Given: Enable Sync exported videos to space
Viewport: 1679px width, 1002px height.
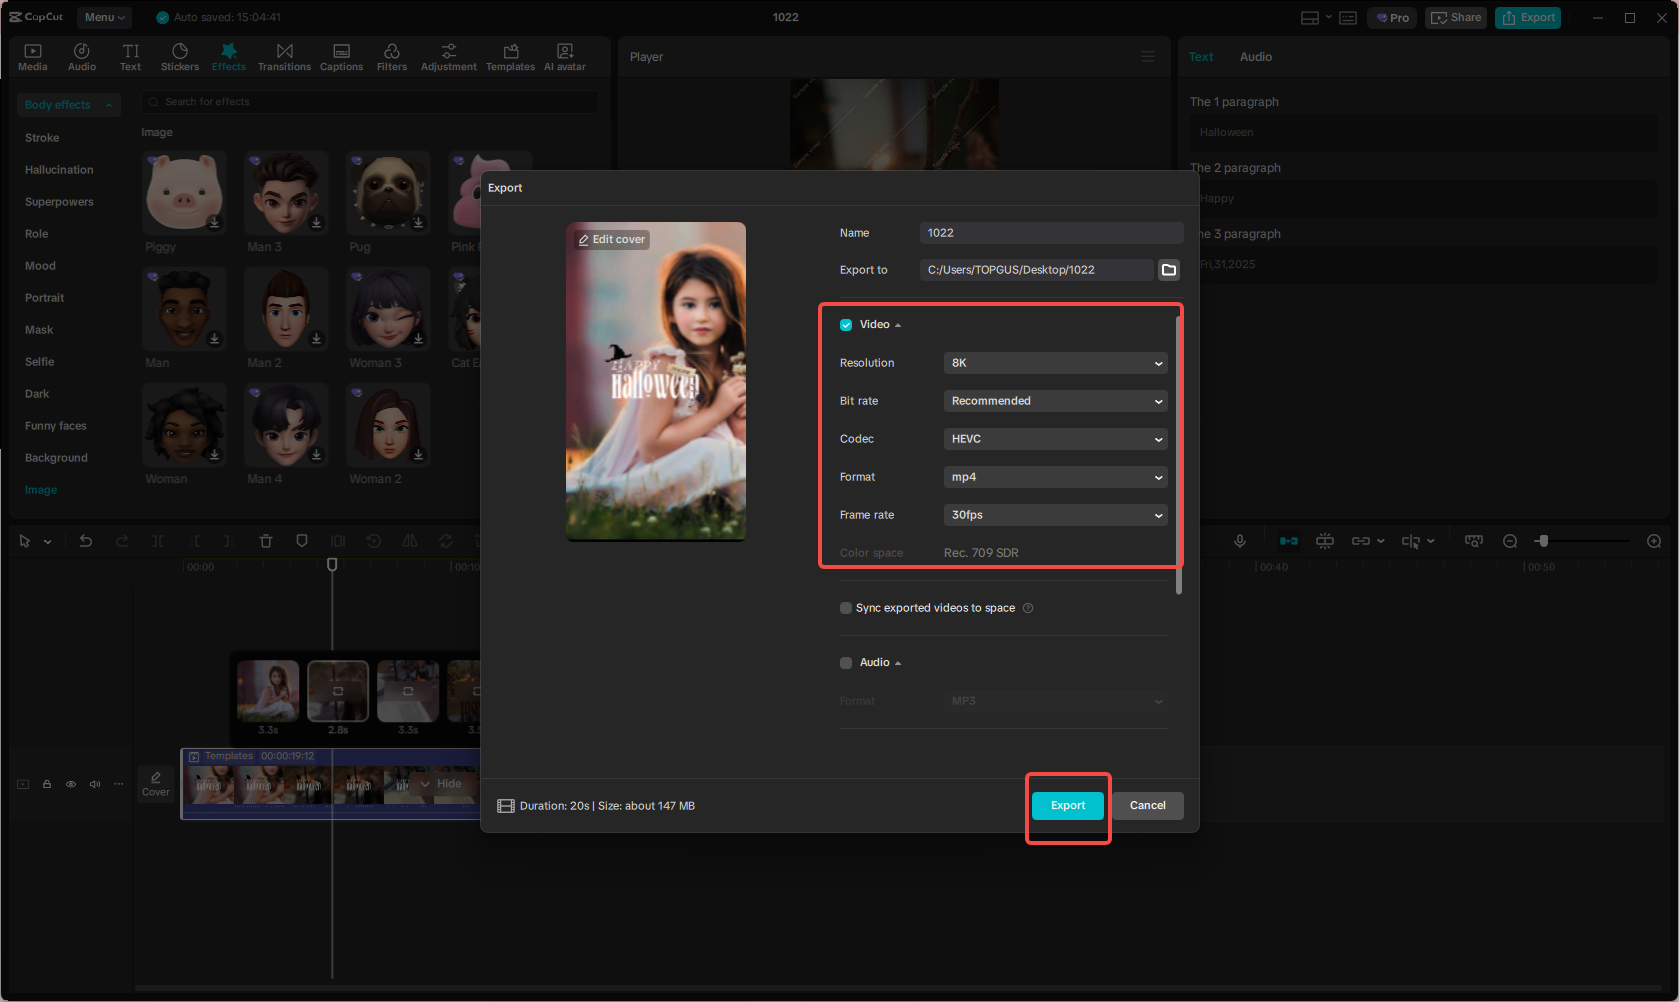Looking at the screenshot, I should (845, 608).
